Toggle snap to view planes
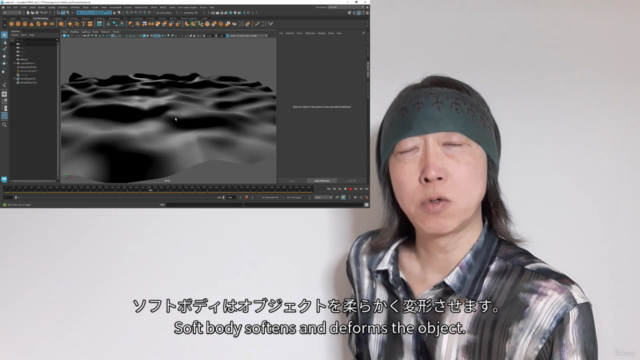 tap(145, 13)
